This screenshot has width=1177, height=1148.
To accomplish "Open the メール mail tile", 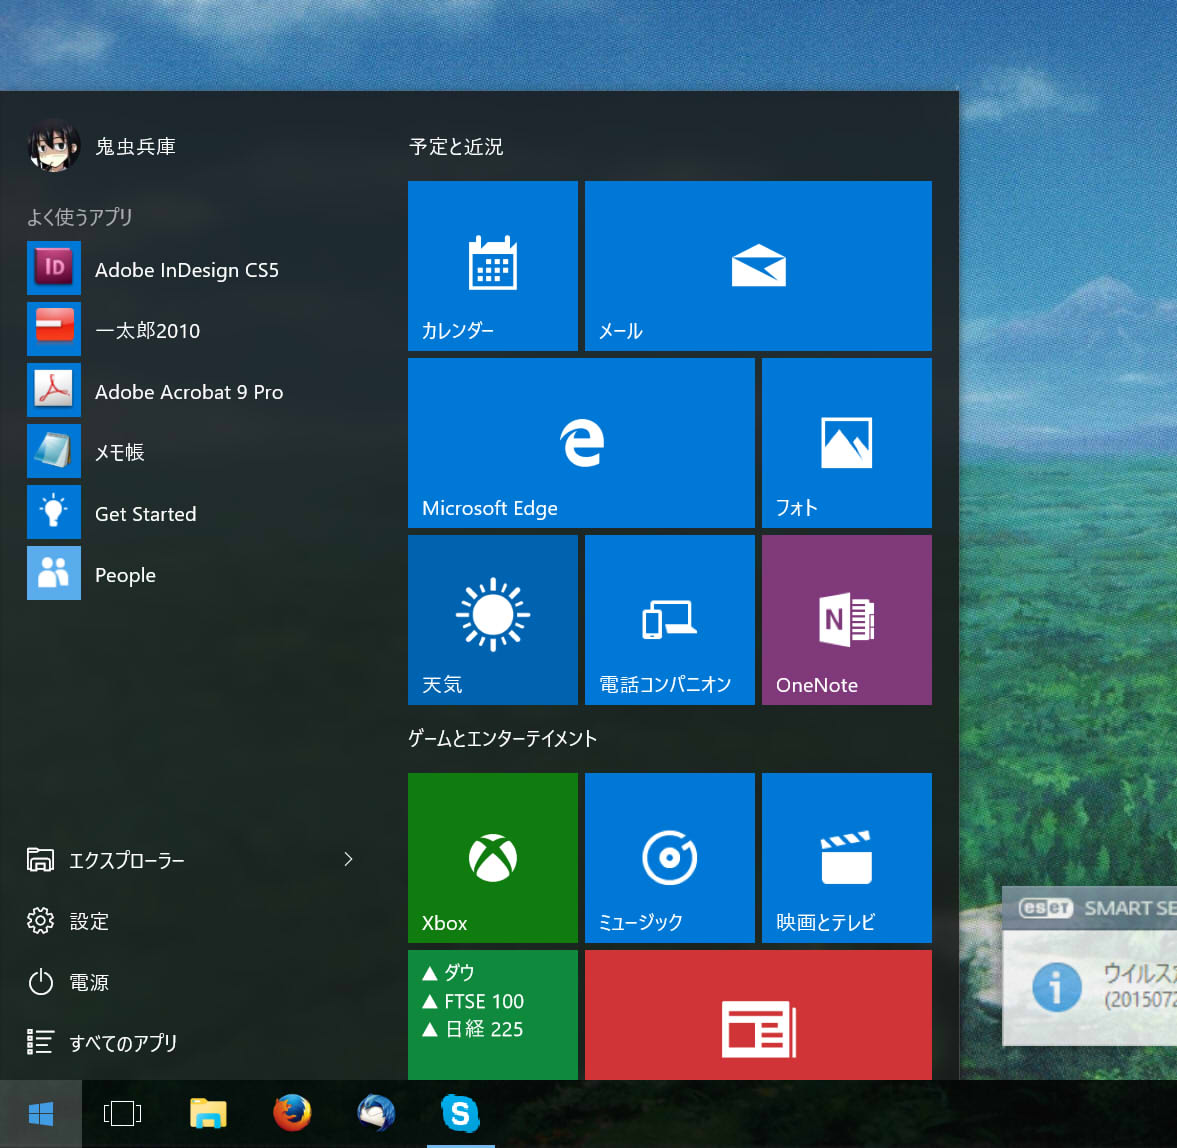I will (758, 266).
